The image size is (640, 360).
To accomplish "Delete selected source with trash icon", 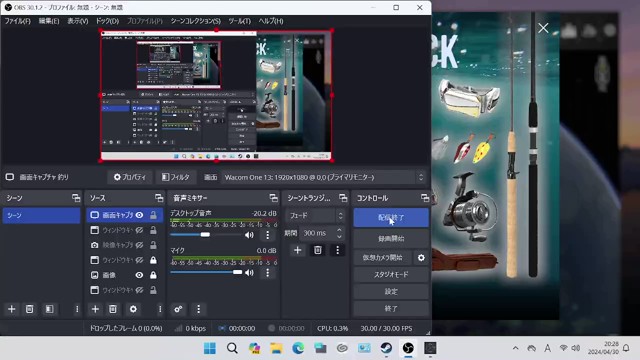I will (113, 309).
